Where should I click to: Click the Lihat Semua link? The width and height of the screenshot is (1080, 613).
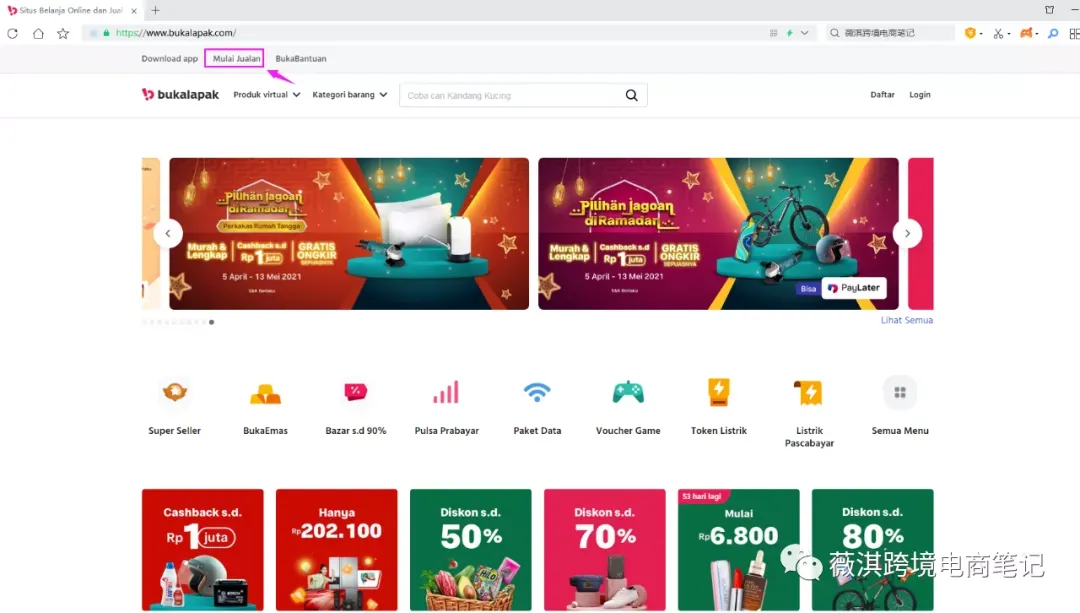coord(906,320)
